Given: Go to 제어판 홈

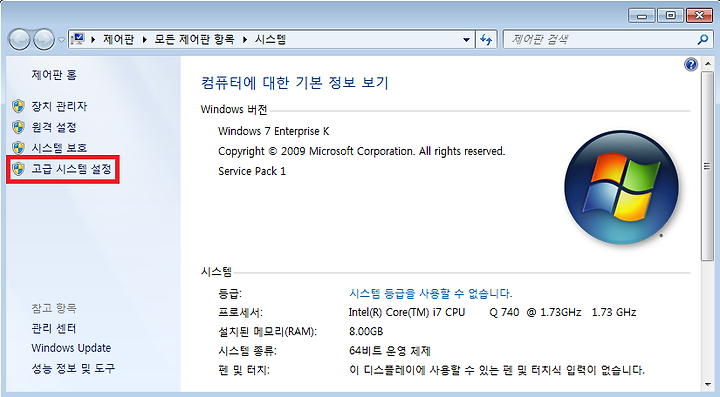Looking at the screenshot, I should (54, 75).
